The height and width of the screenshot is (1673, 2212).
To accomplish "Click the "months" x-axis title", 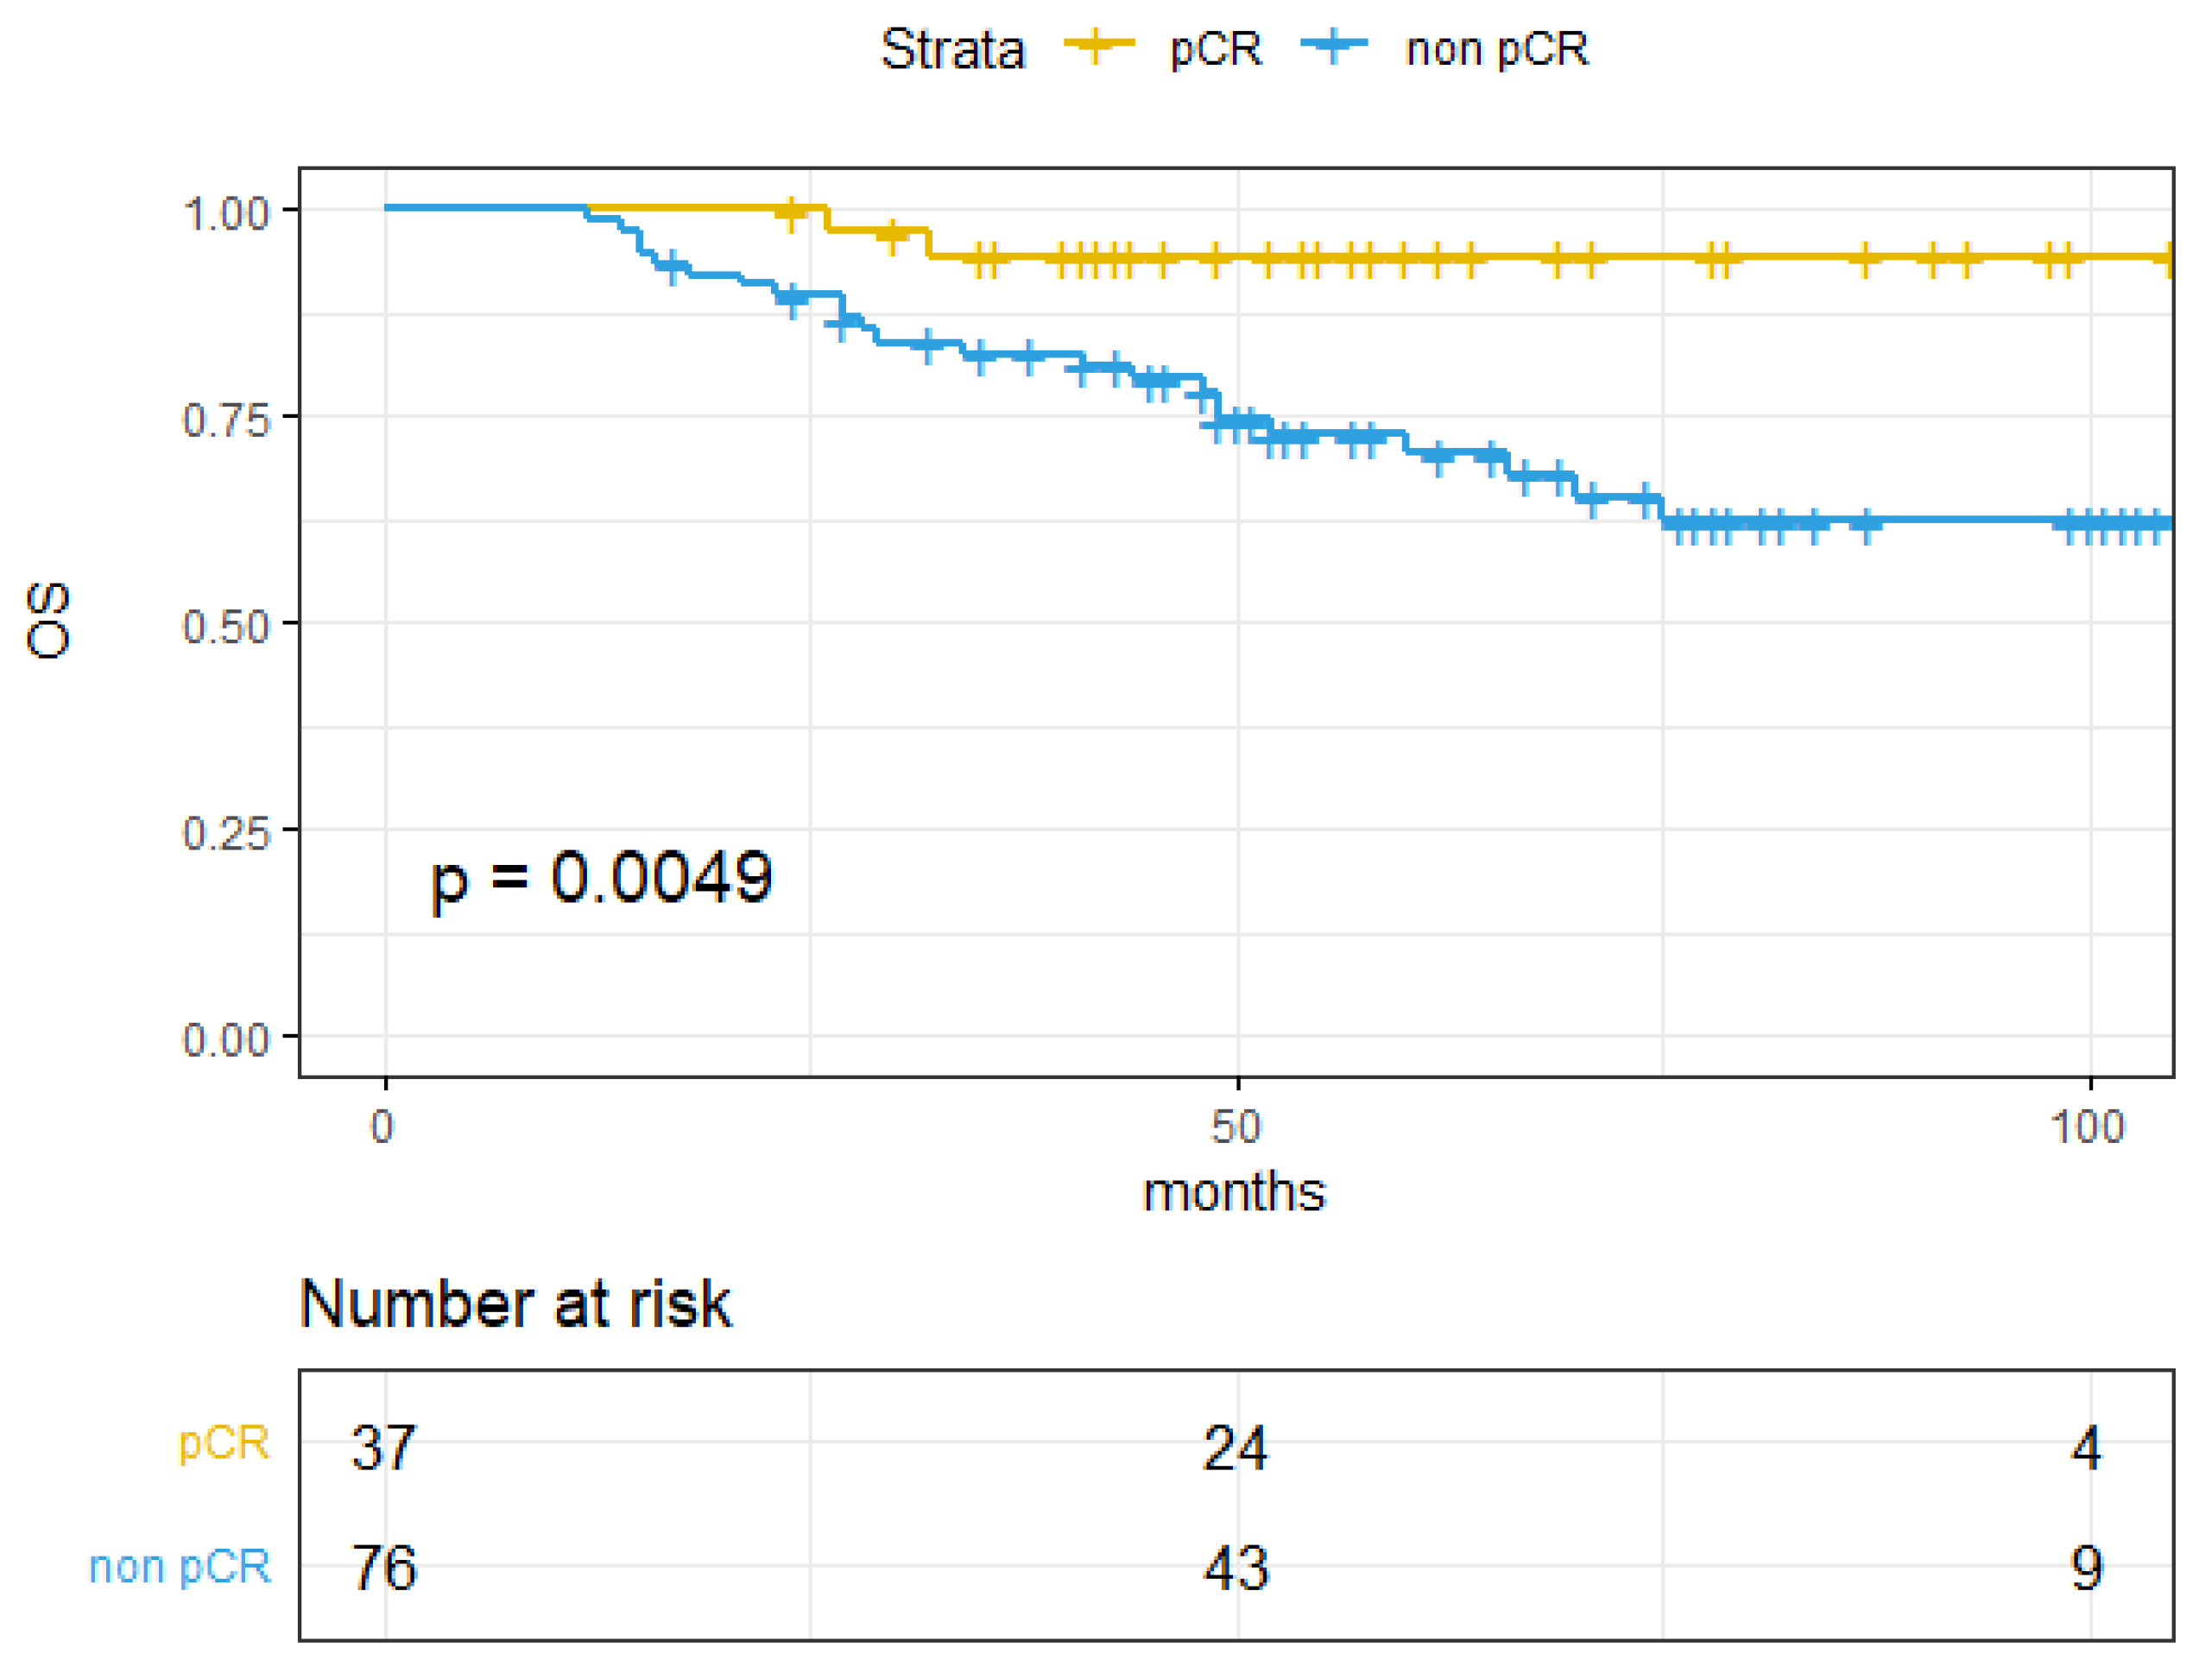I will pyautogui.click(x=1234, y=1193).
